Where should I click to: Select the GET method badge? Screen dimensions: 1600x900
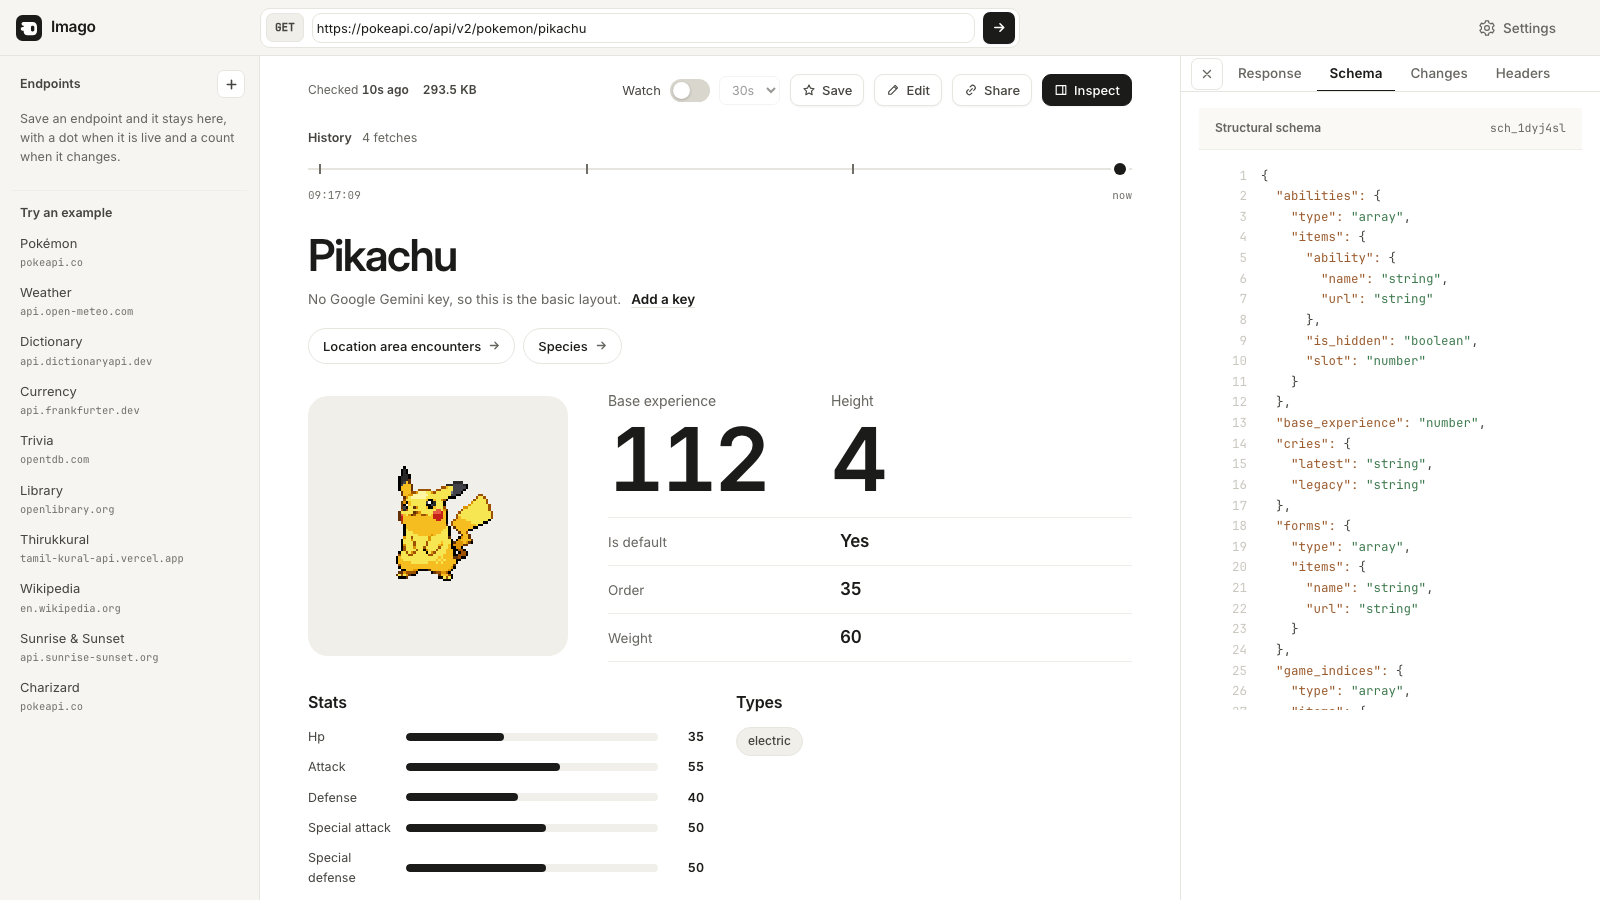click(x=285, y=28)
